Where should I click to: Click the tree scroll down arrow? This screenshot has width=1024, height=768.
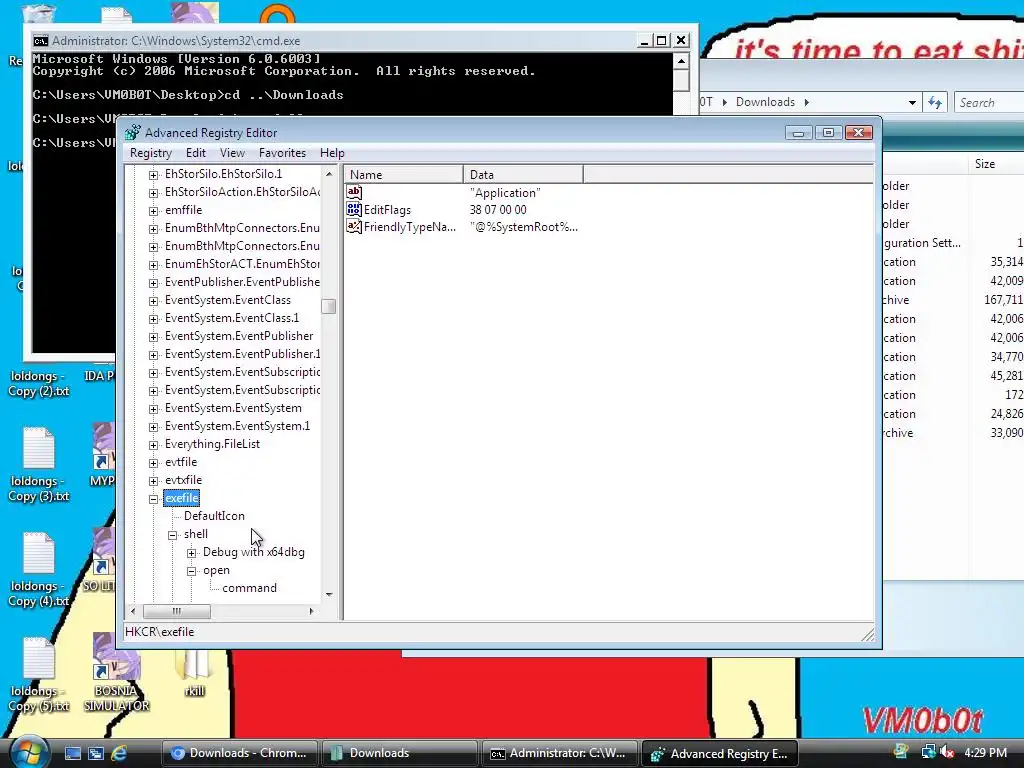pyautogui.click(x=328, y=594)
